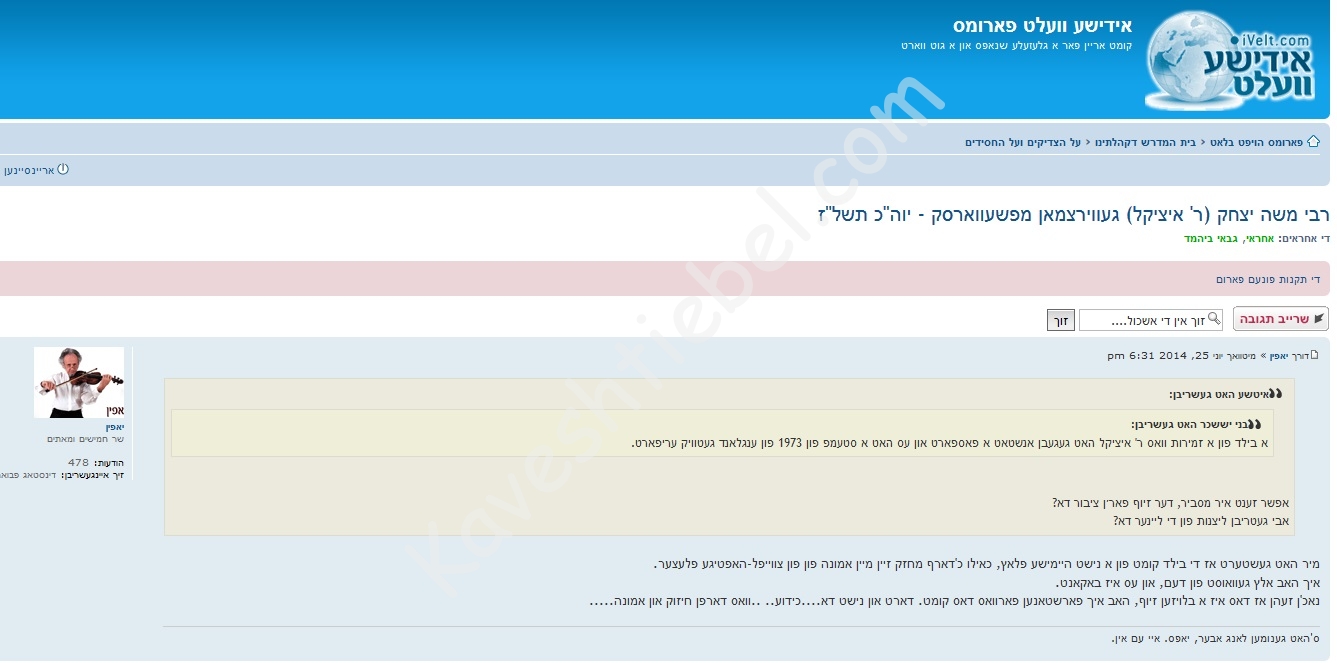Click the אריינסיינען login link

[x=28, y=170]
